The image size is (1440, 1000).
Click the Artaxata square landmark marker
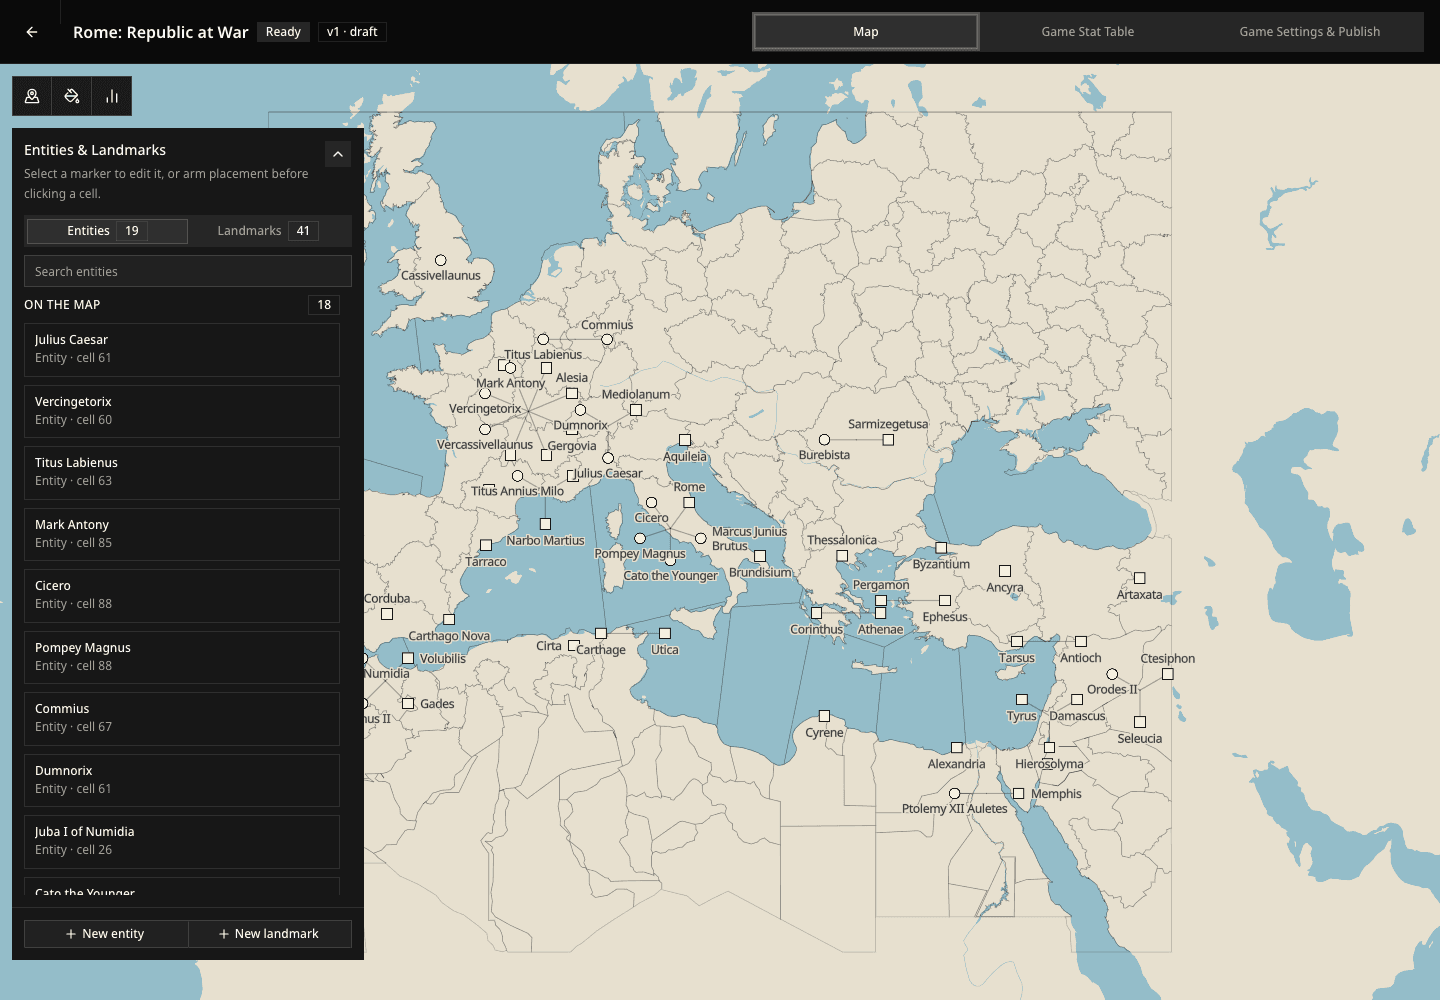click(x=1139, y=578)
